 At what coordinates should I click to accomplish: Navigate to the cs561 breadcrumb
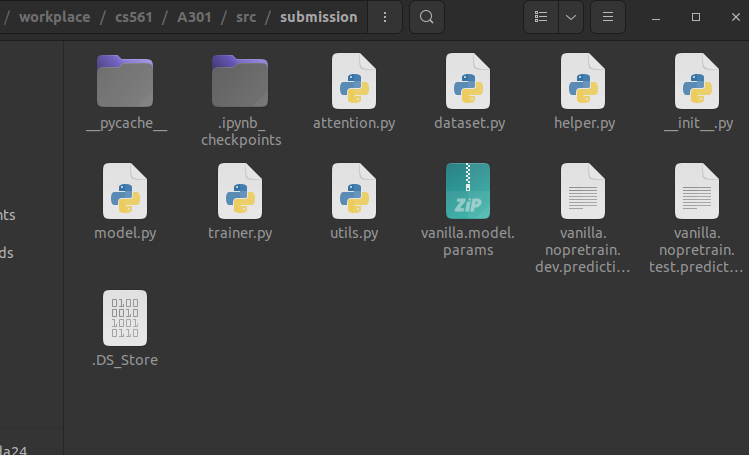134,17
